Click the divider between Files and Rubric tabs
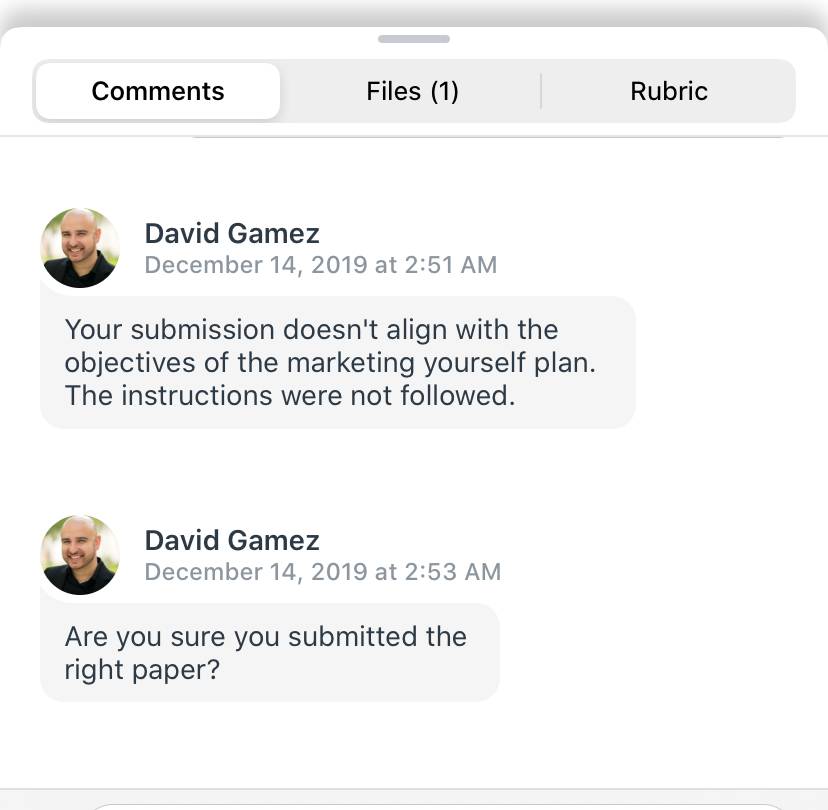The width and height of the screenshot is (828, 810). pyautogui.click(x=541, y=91)
